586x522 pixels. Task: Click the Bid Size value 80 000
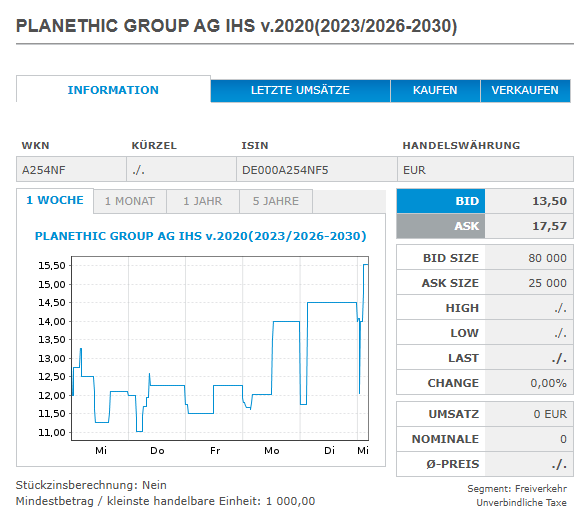tap(547, 258)
